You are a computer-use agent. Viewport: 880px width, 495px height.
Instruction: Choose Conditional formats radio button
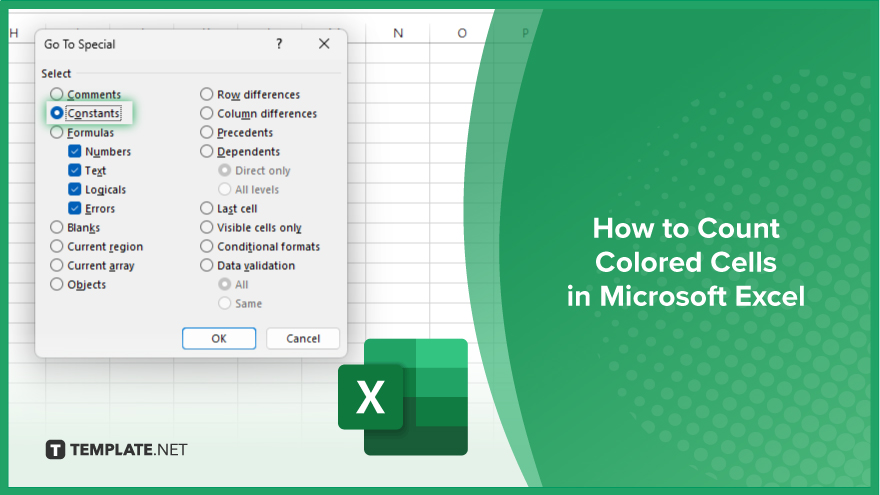tap(207, 246)
